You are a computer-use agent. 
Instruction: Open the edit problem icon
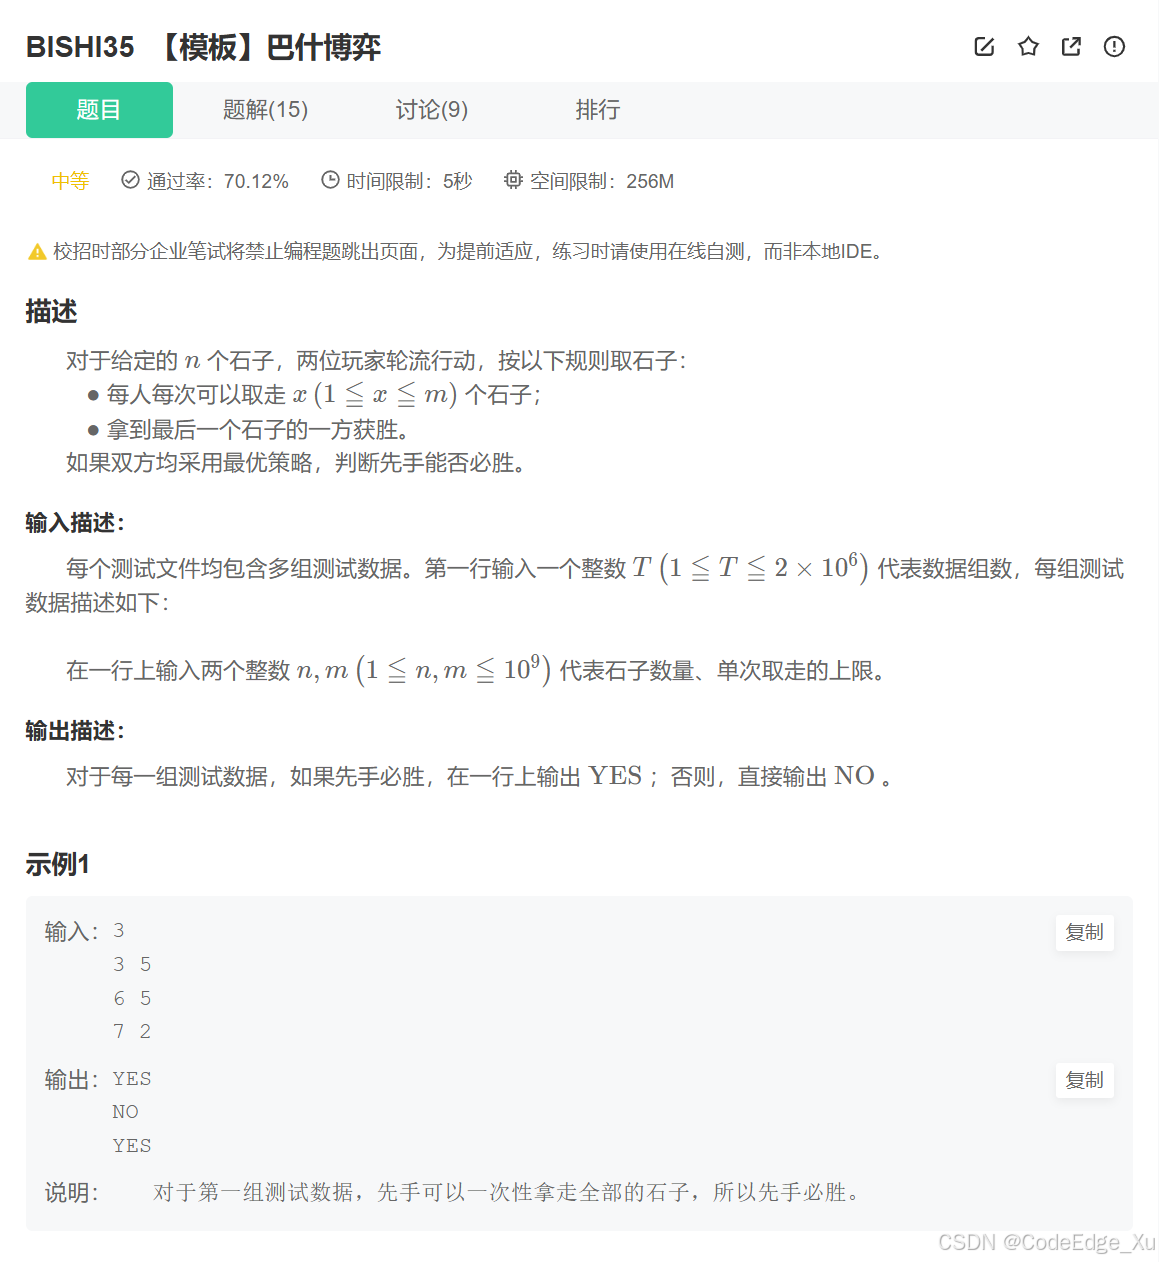point(983,46)
